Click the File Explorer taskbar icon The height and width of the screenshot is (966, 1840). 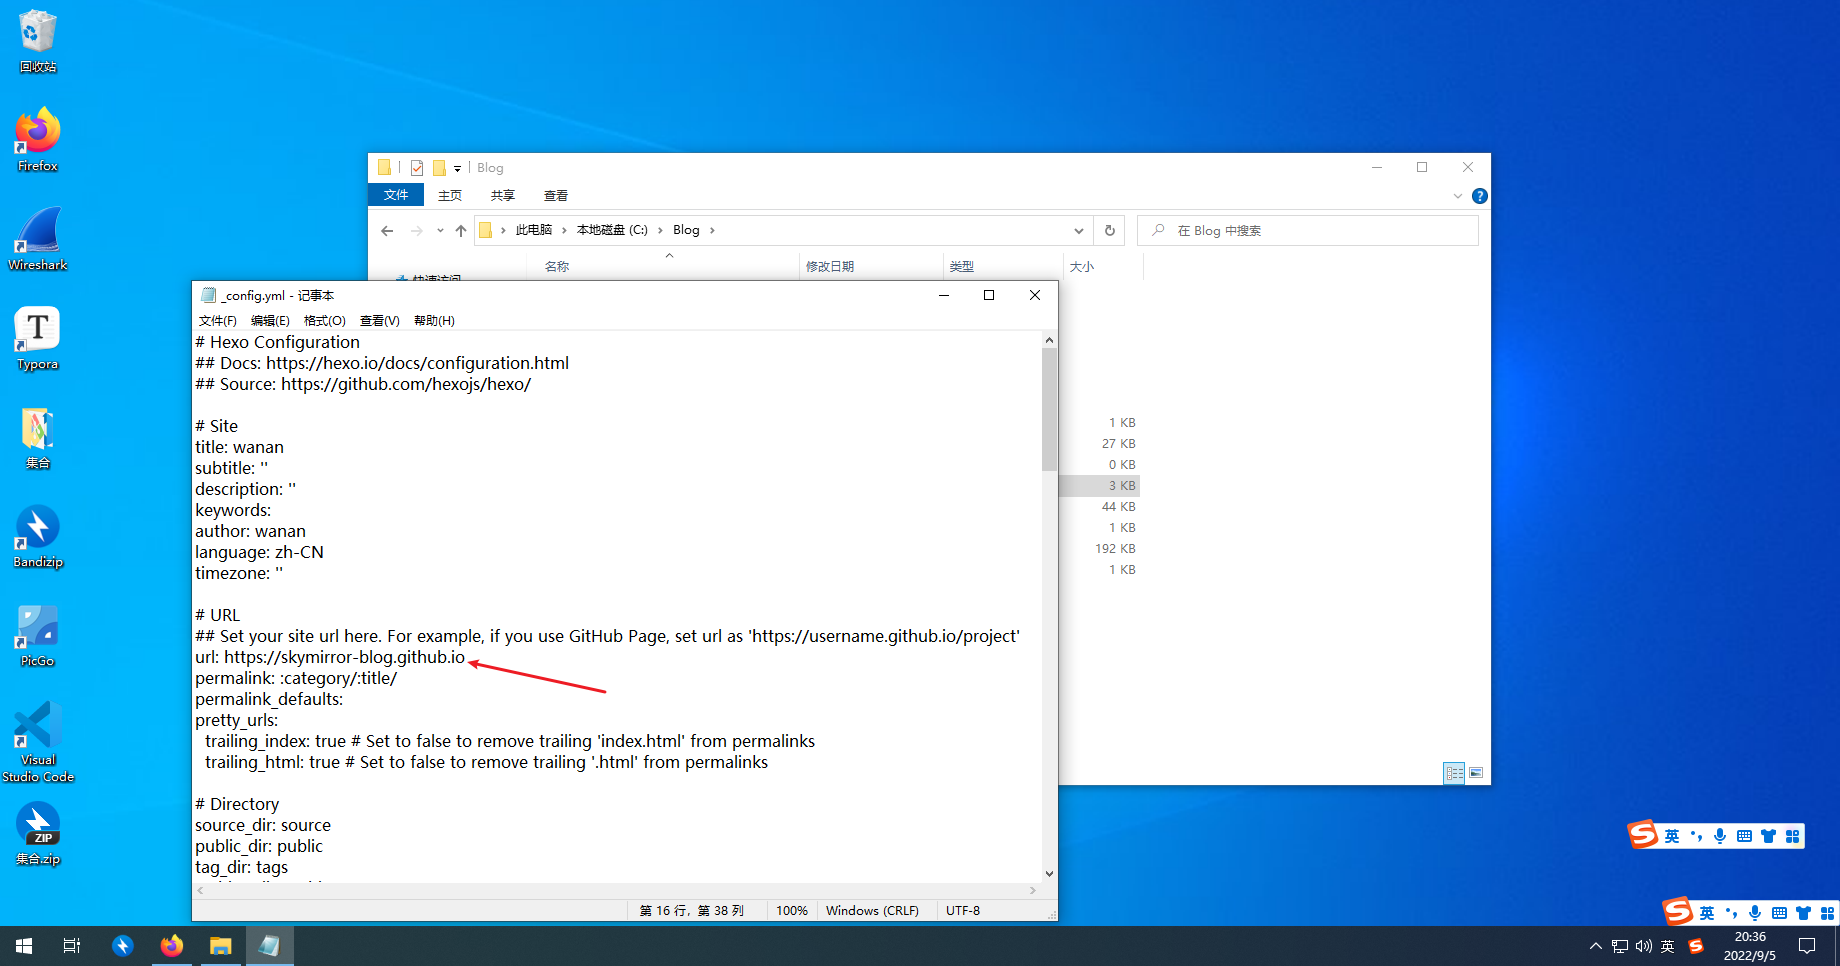pos(221,946)
